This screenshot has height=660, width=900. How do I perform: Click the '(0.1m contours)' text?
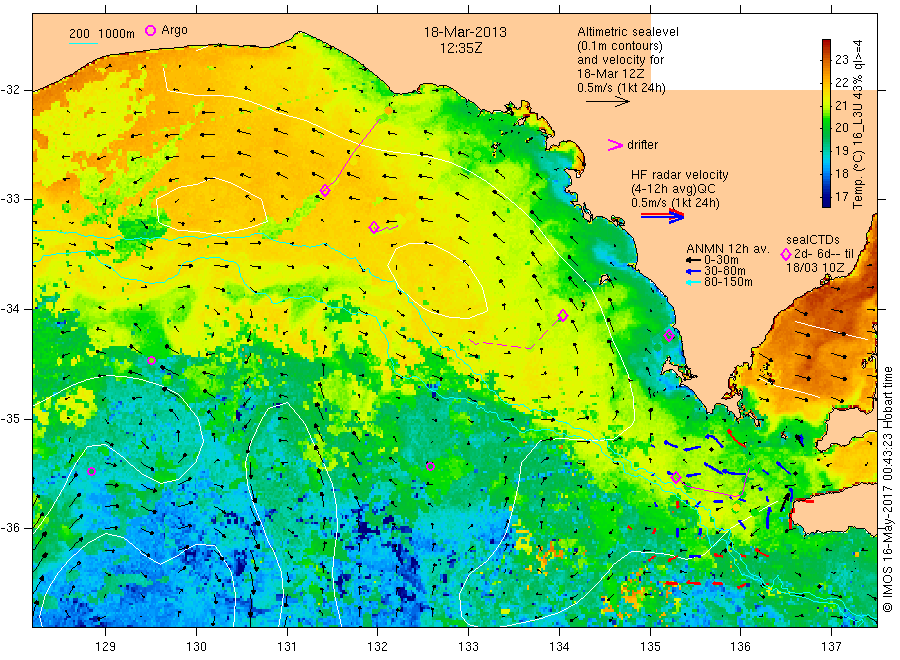pos(620,46)
